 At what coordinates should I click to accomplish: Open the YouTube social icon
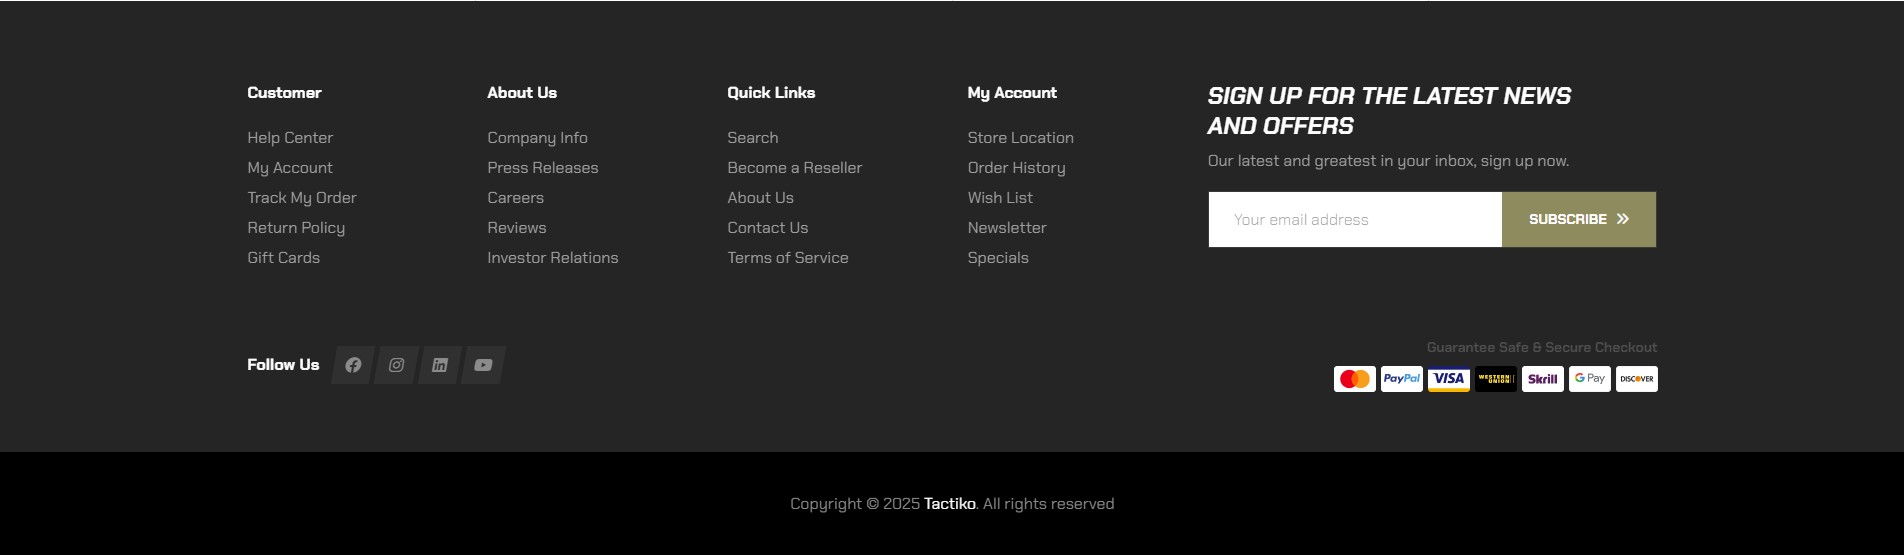tap(483, 365)
